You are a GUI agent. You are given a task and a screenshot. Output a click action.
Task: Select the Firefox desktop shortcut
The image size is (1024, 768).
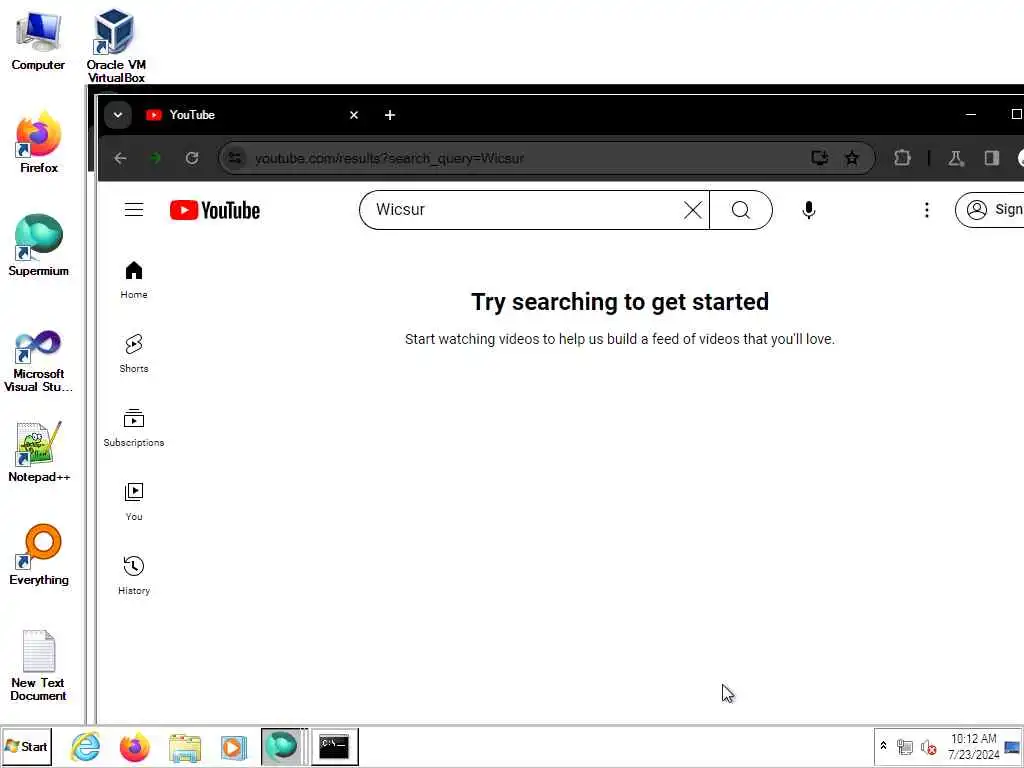click(39, 142)
